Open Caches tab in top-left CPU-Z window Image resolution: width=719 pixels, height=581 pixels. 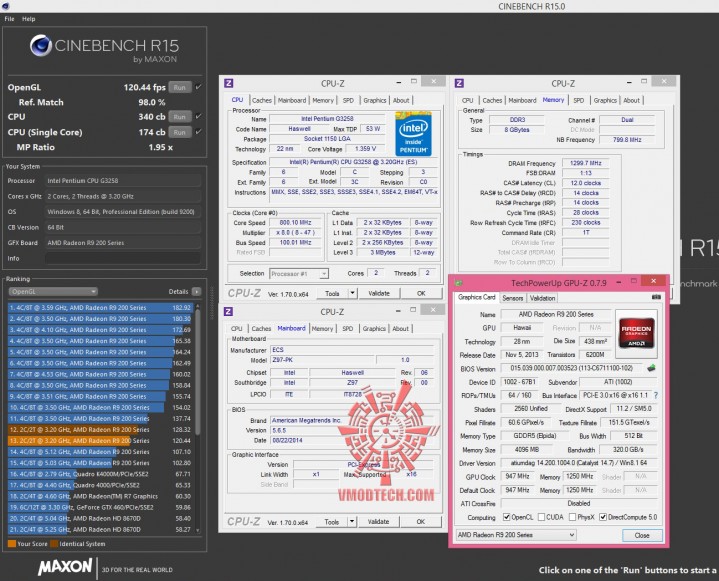click(262, 100)
